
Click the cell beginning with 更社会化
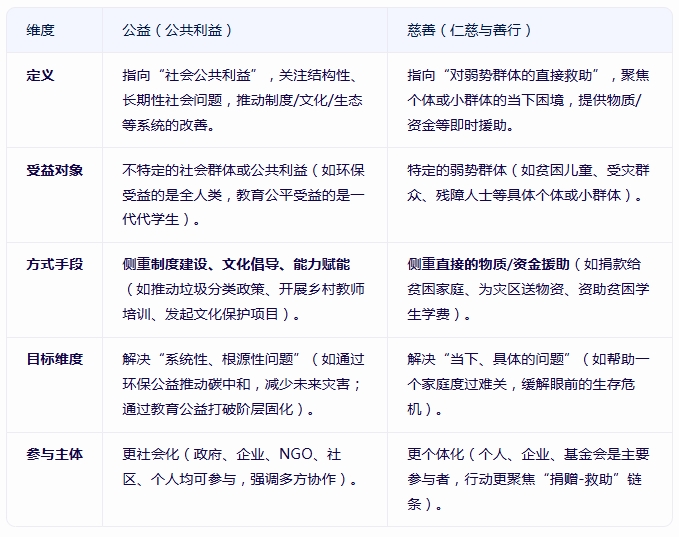pyautogui.click(x=243, y=466)
